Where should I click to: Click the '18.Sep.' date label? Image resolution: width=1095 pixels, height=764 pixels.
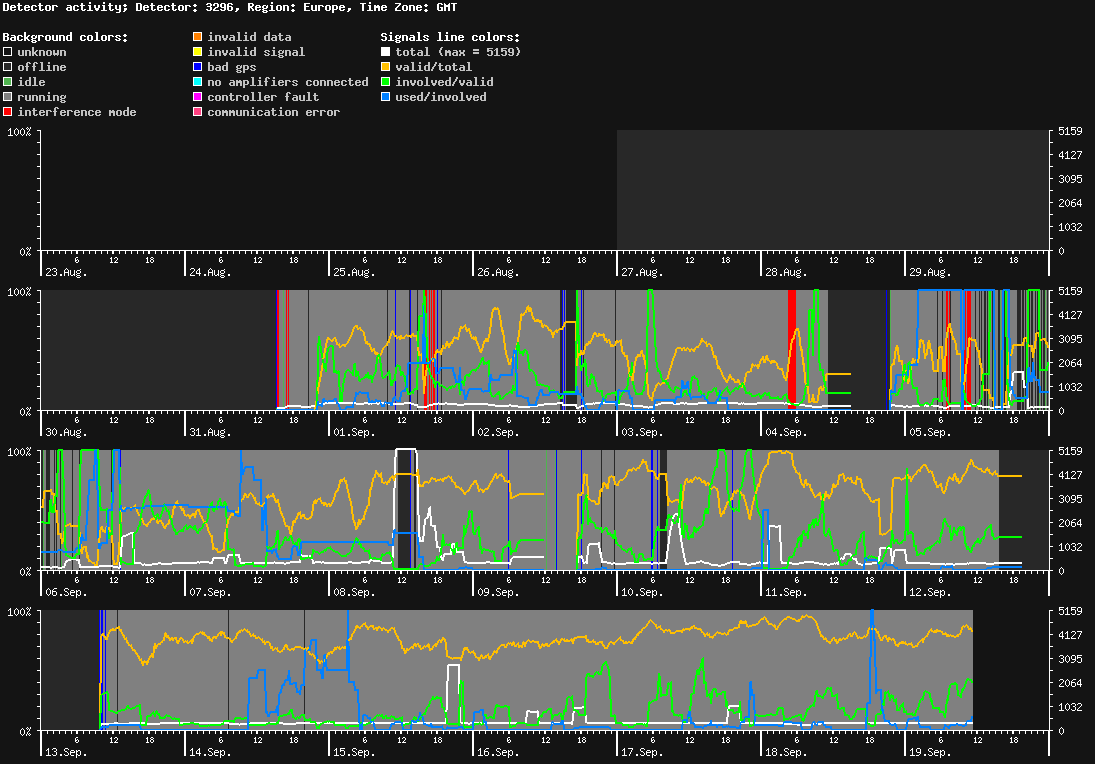(786, 752)
